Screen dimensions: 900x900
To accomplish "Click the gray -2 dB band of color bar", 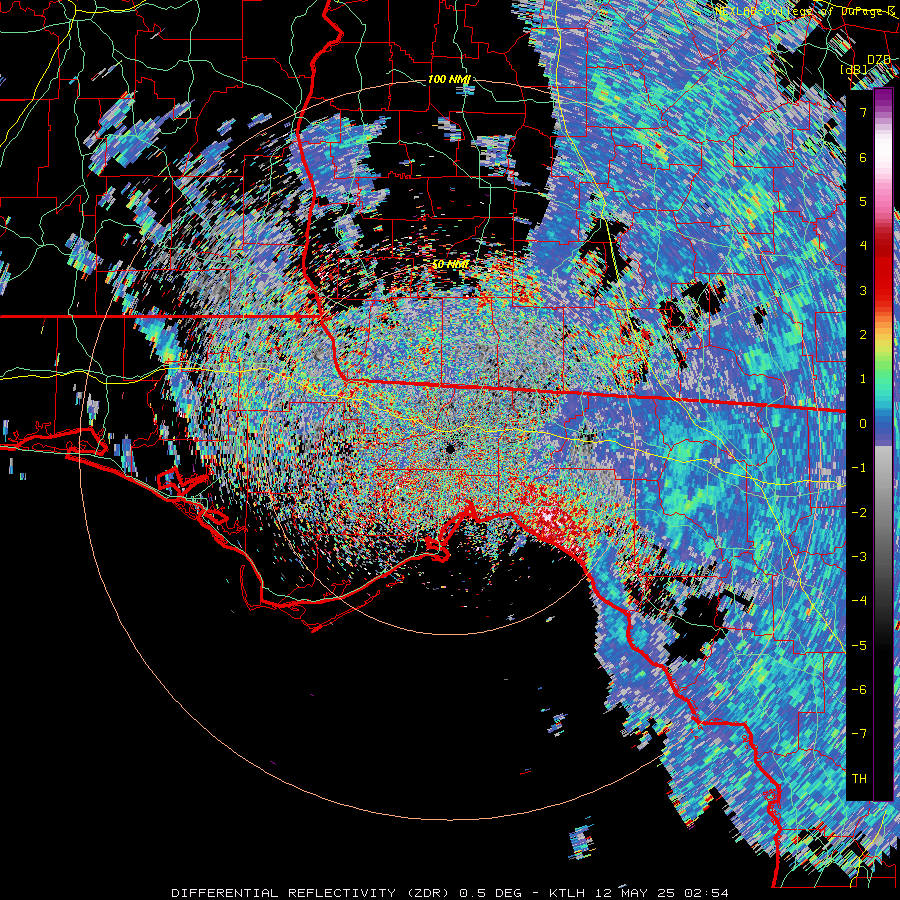I will (x=883, y=512).
